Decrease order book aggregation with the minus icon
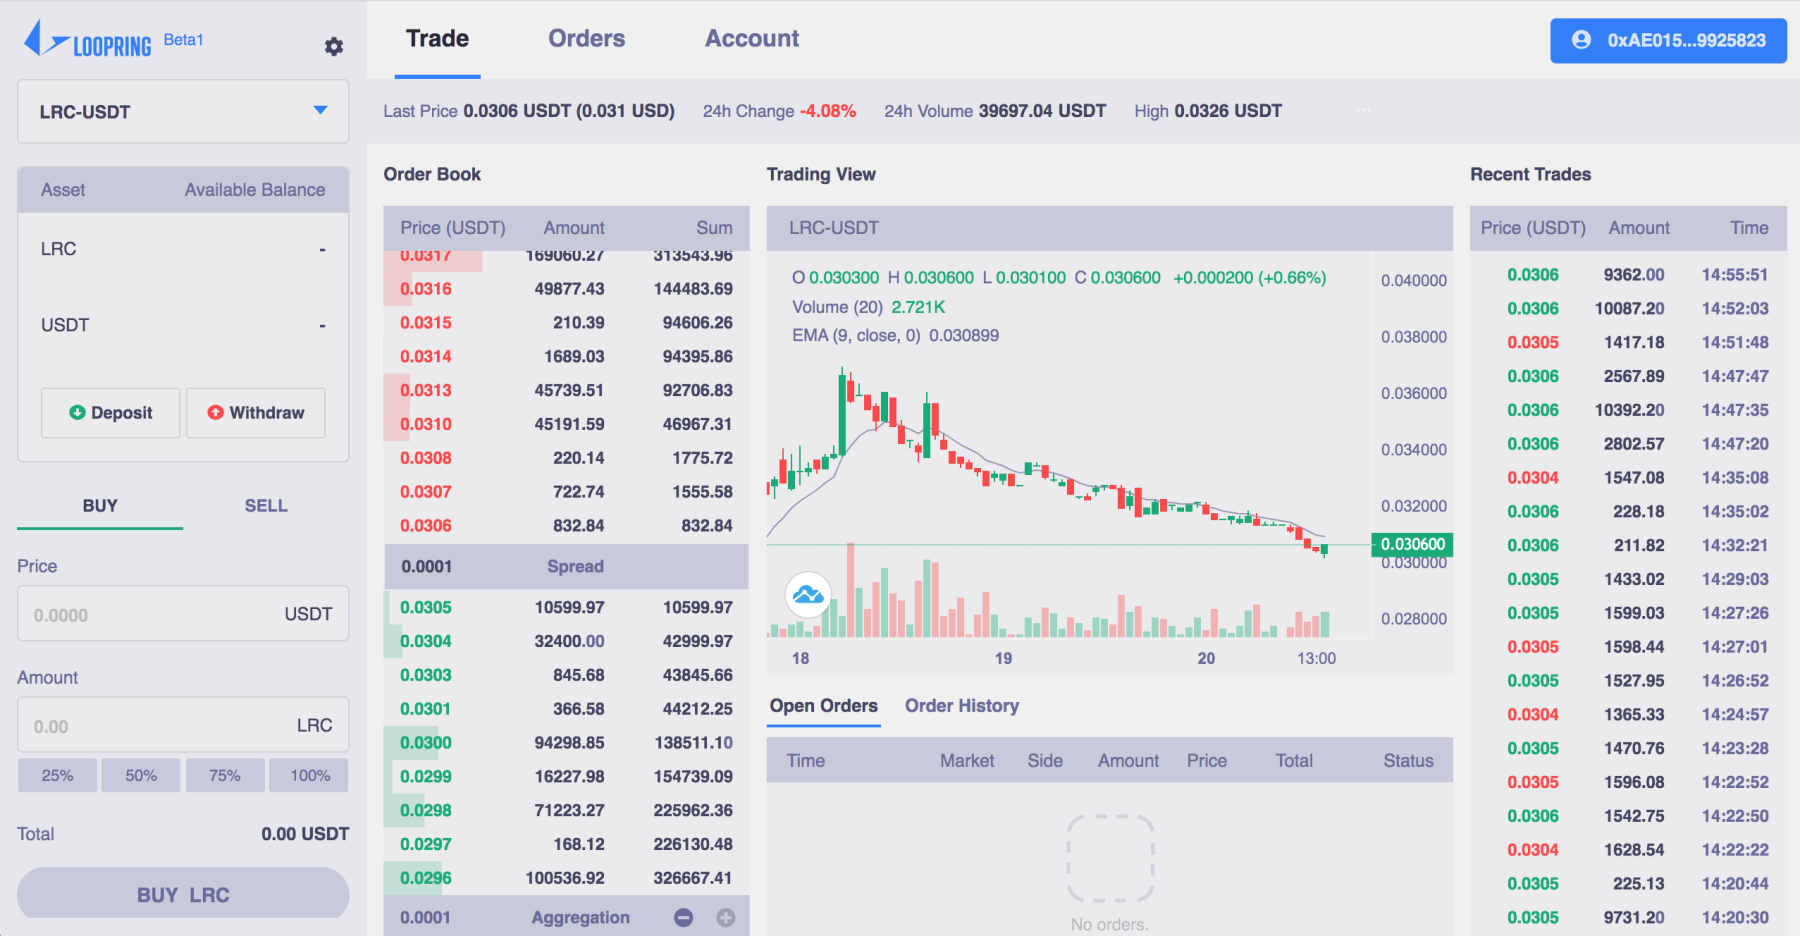Screen dimensions: 1800x936 [x=683, y=916]
